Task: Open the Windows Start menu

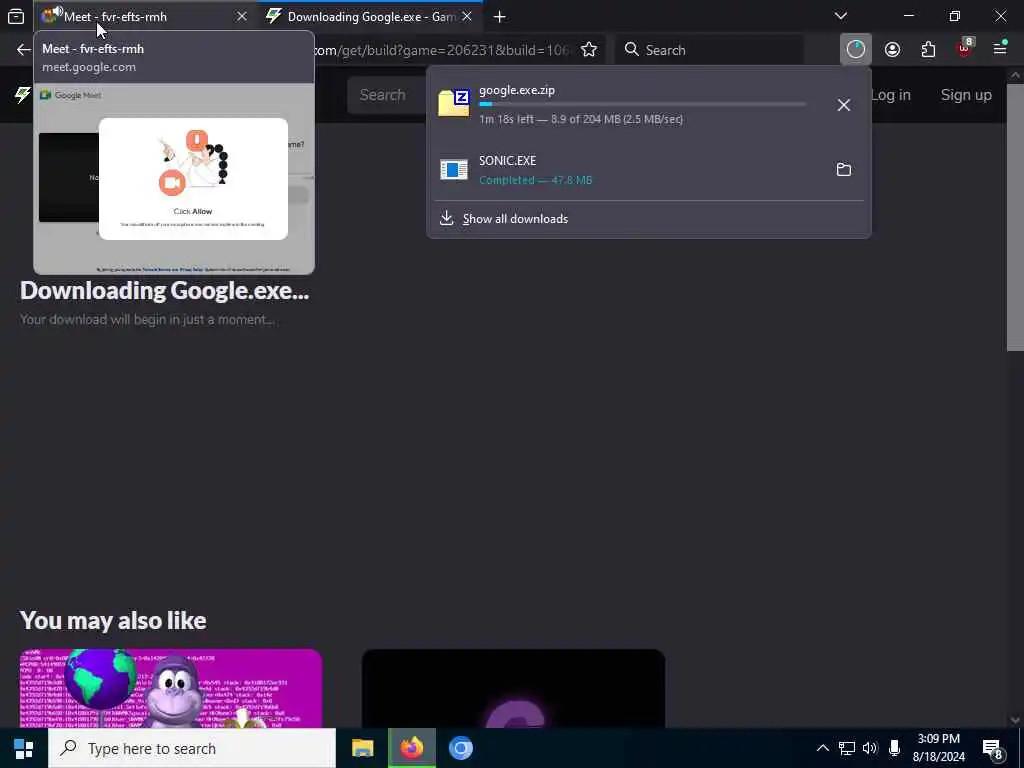Action: click(24, 748)
